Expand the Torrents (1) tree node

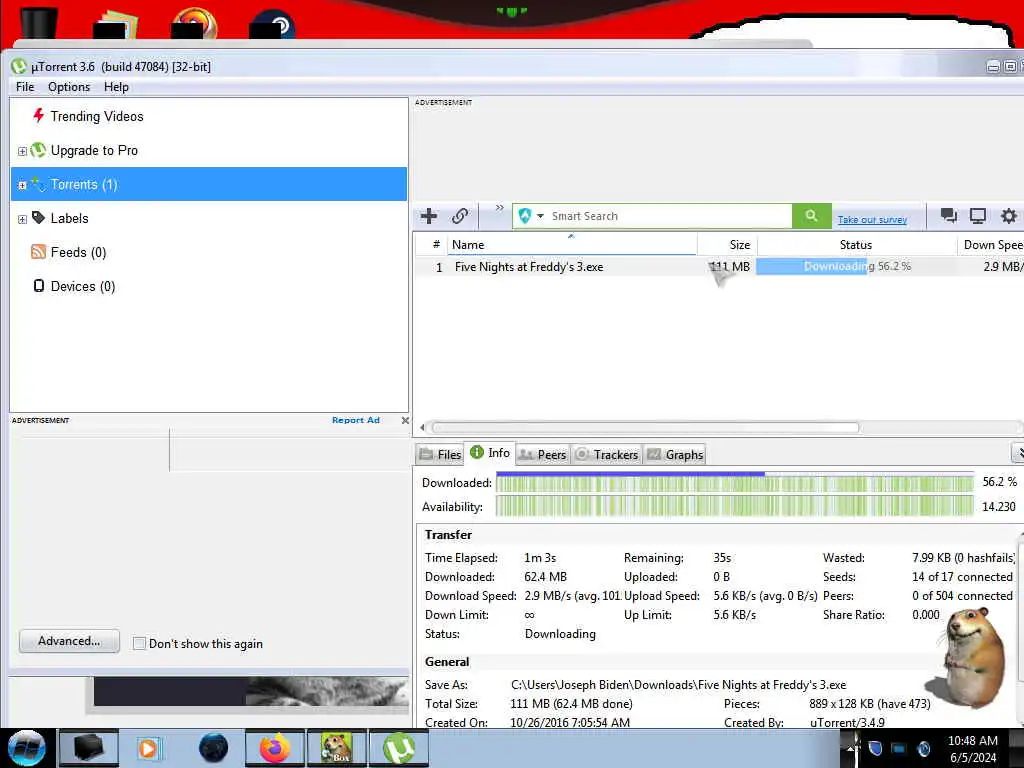tap(22, 185)
